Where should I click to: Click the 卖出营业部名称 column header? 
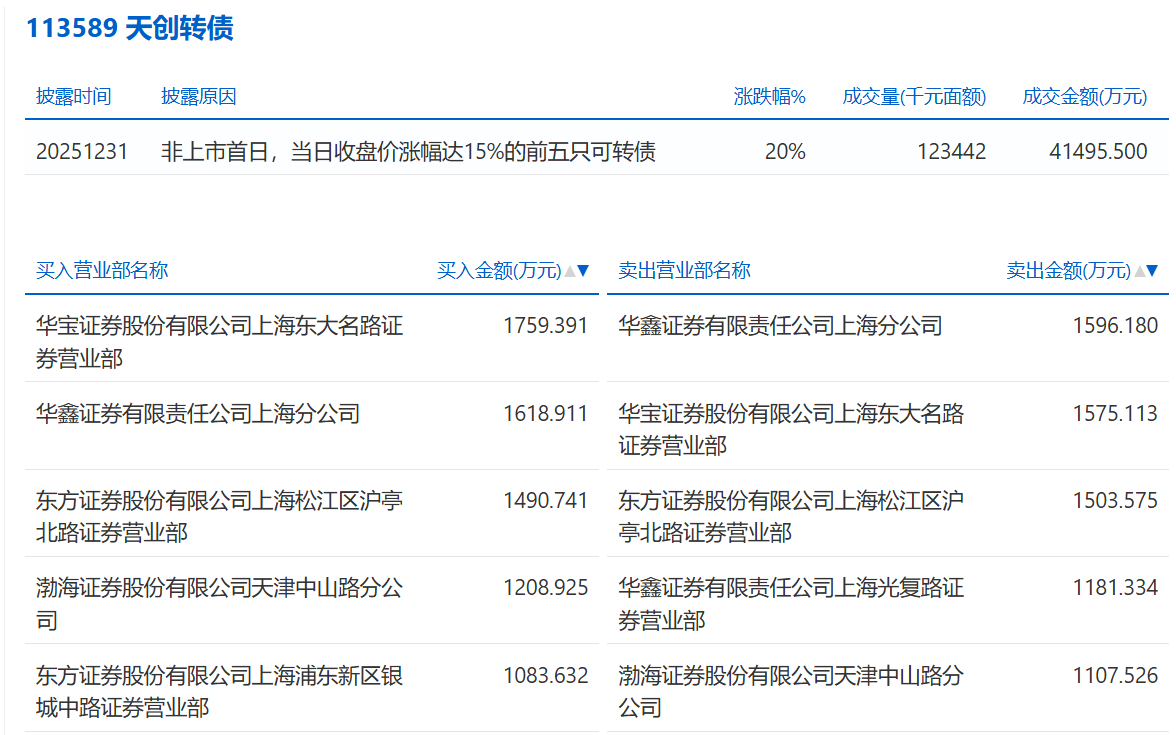[684, 271]
